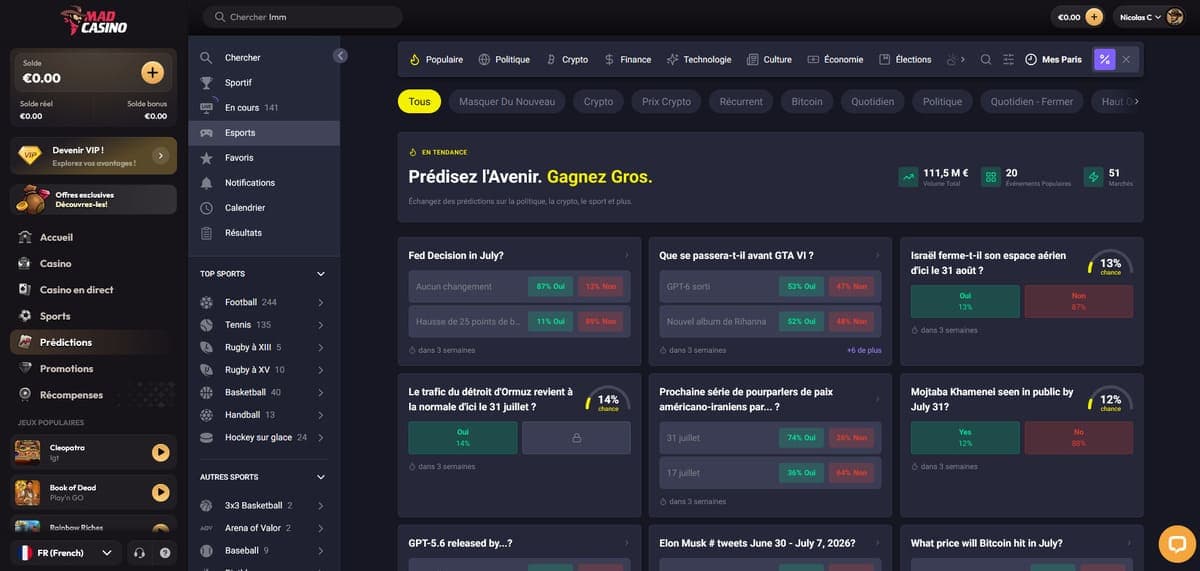1200x571 pixels.
Task: Expand Devenir VIP banner arrow
Action: pyautogui.click(x=160, y=156)
